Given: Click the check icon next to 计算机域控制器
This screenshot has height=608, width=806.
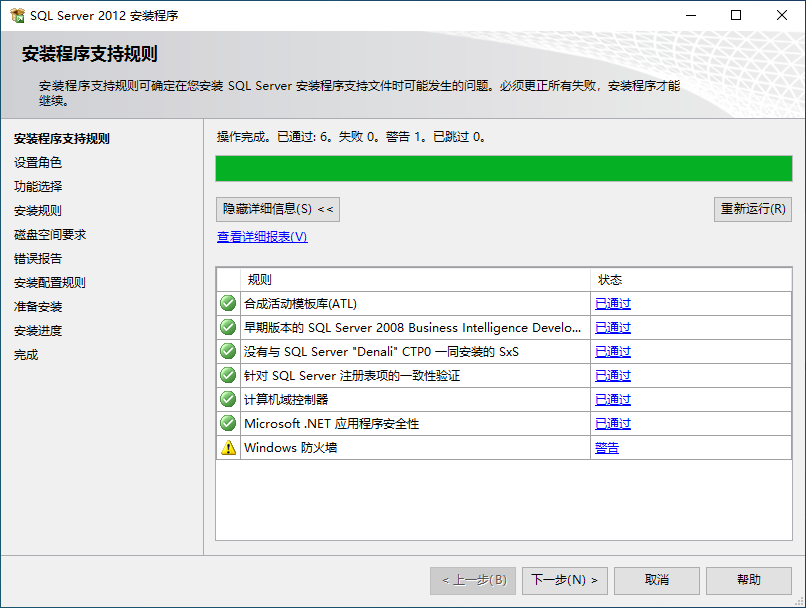Looking at the screenshot, I should point(228,399).
